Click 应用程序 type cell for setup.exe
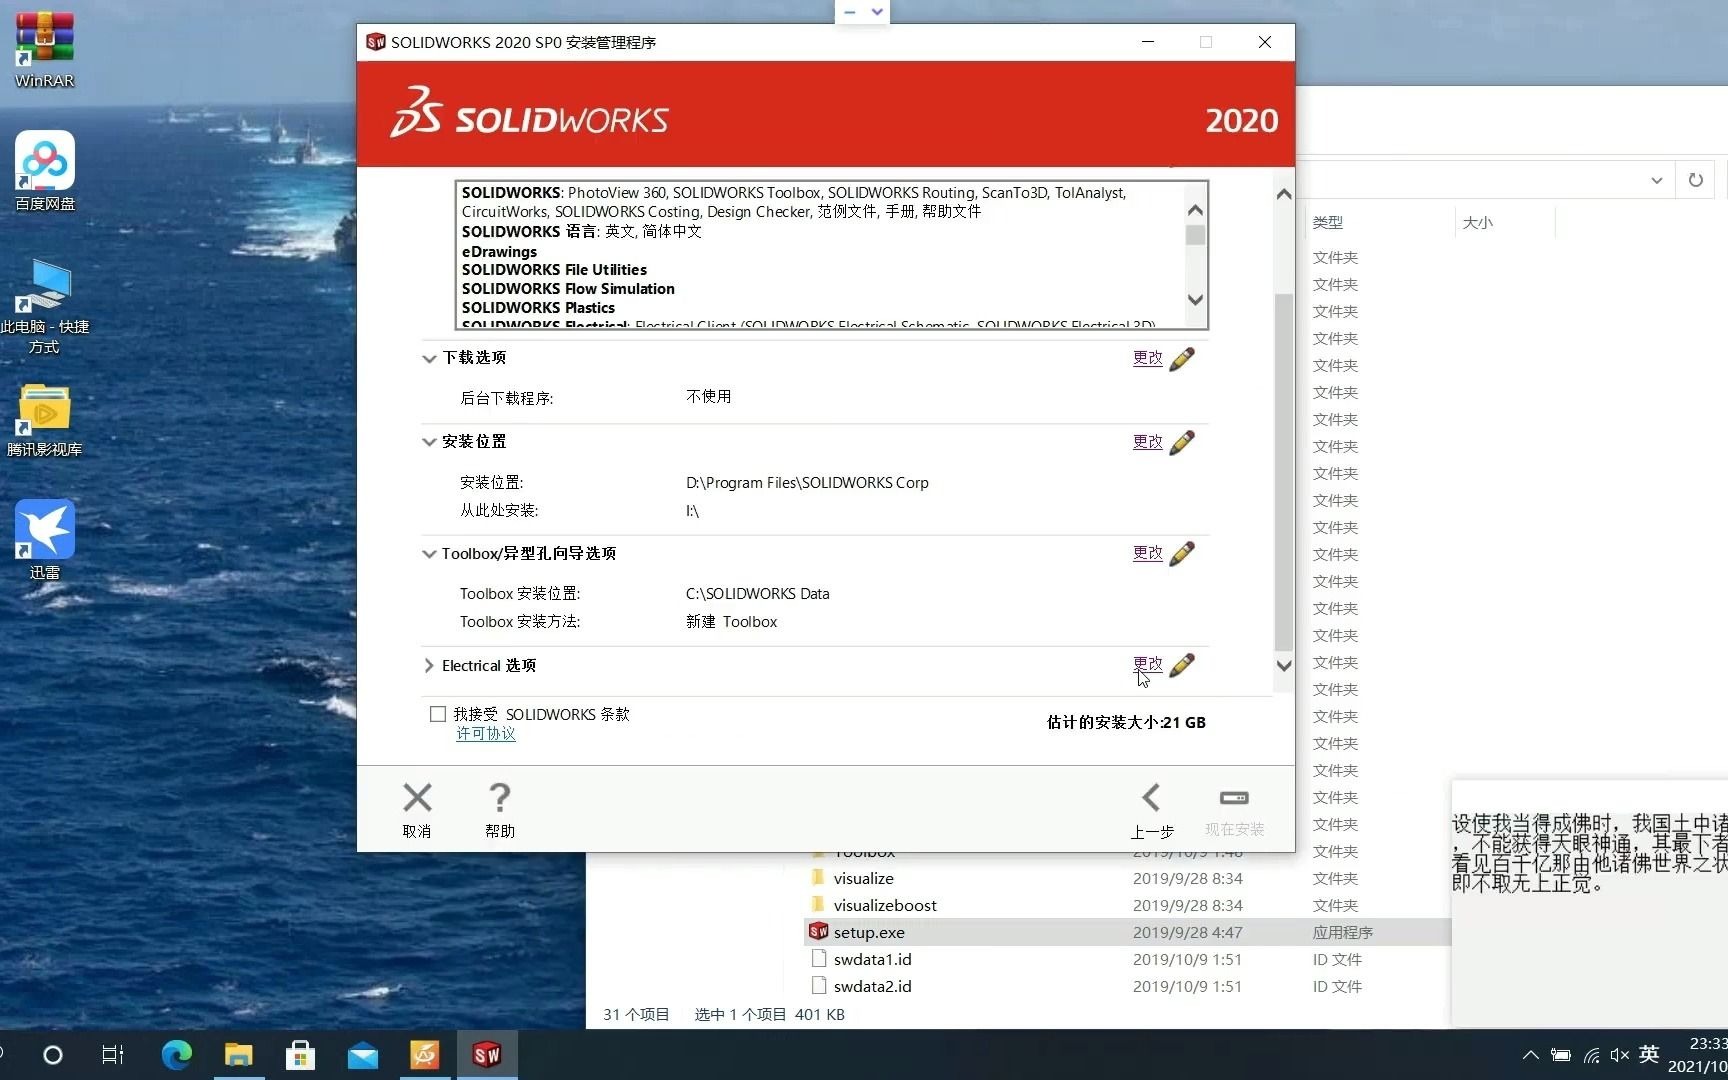This screenshot has width=1728, height=1080. [1342, 932]
